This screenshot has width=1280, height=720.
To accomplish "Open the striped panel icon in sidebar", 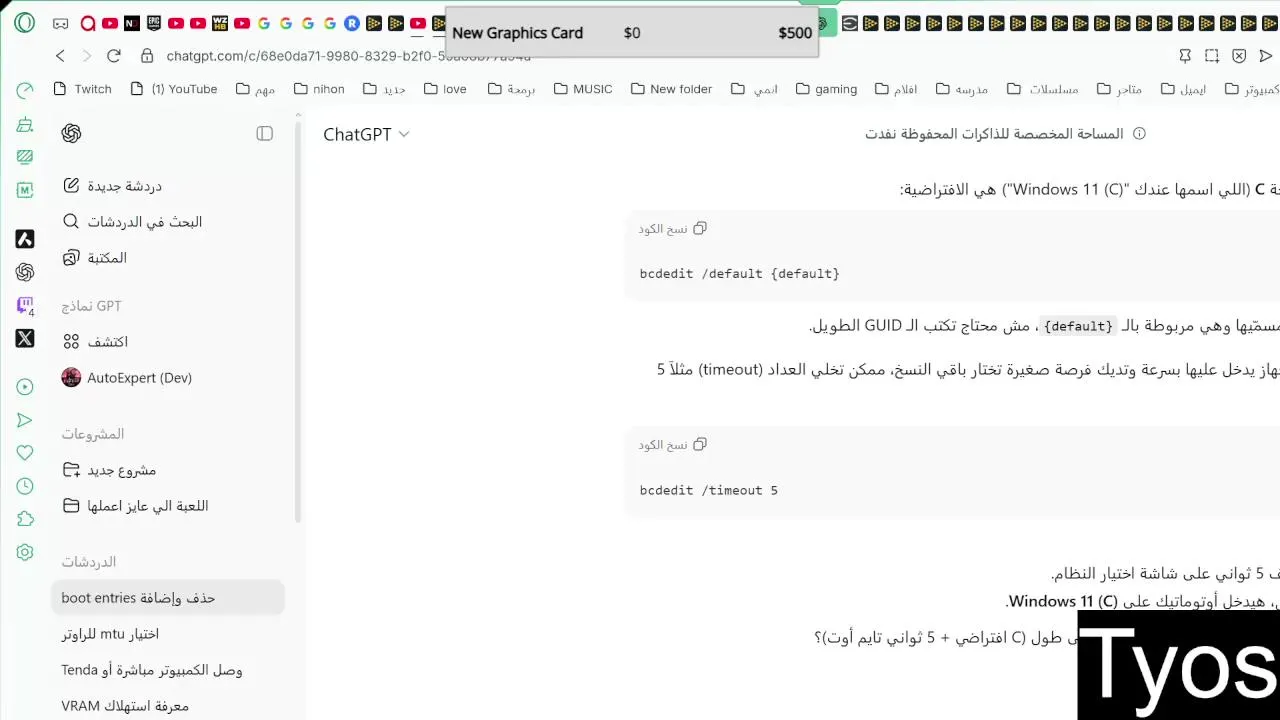I will pyautogui.click(x=25, y=157).
